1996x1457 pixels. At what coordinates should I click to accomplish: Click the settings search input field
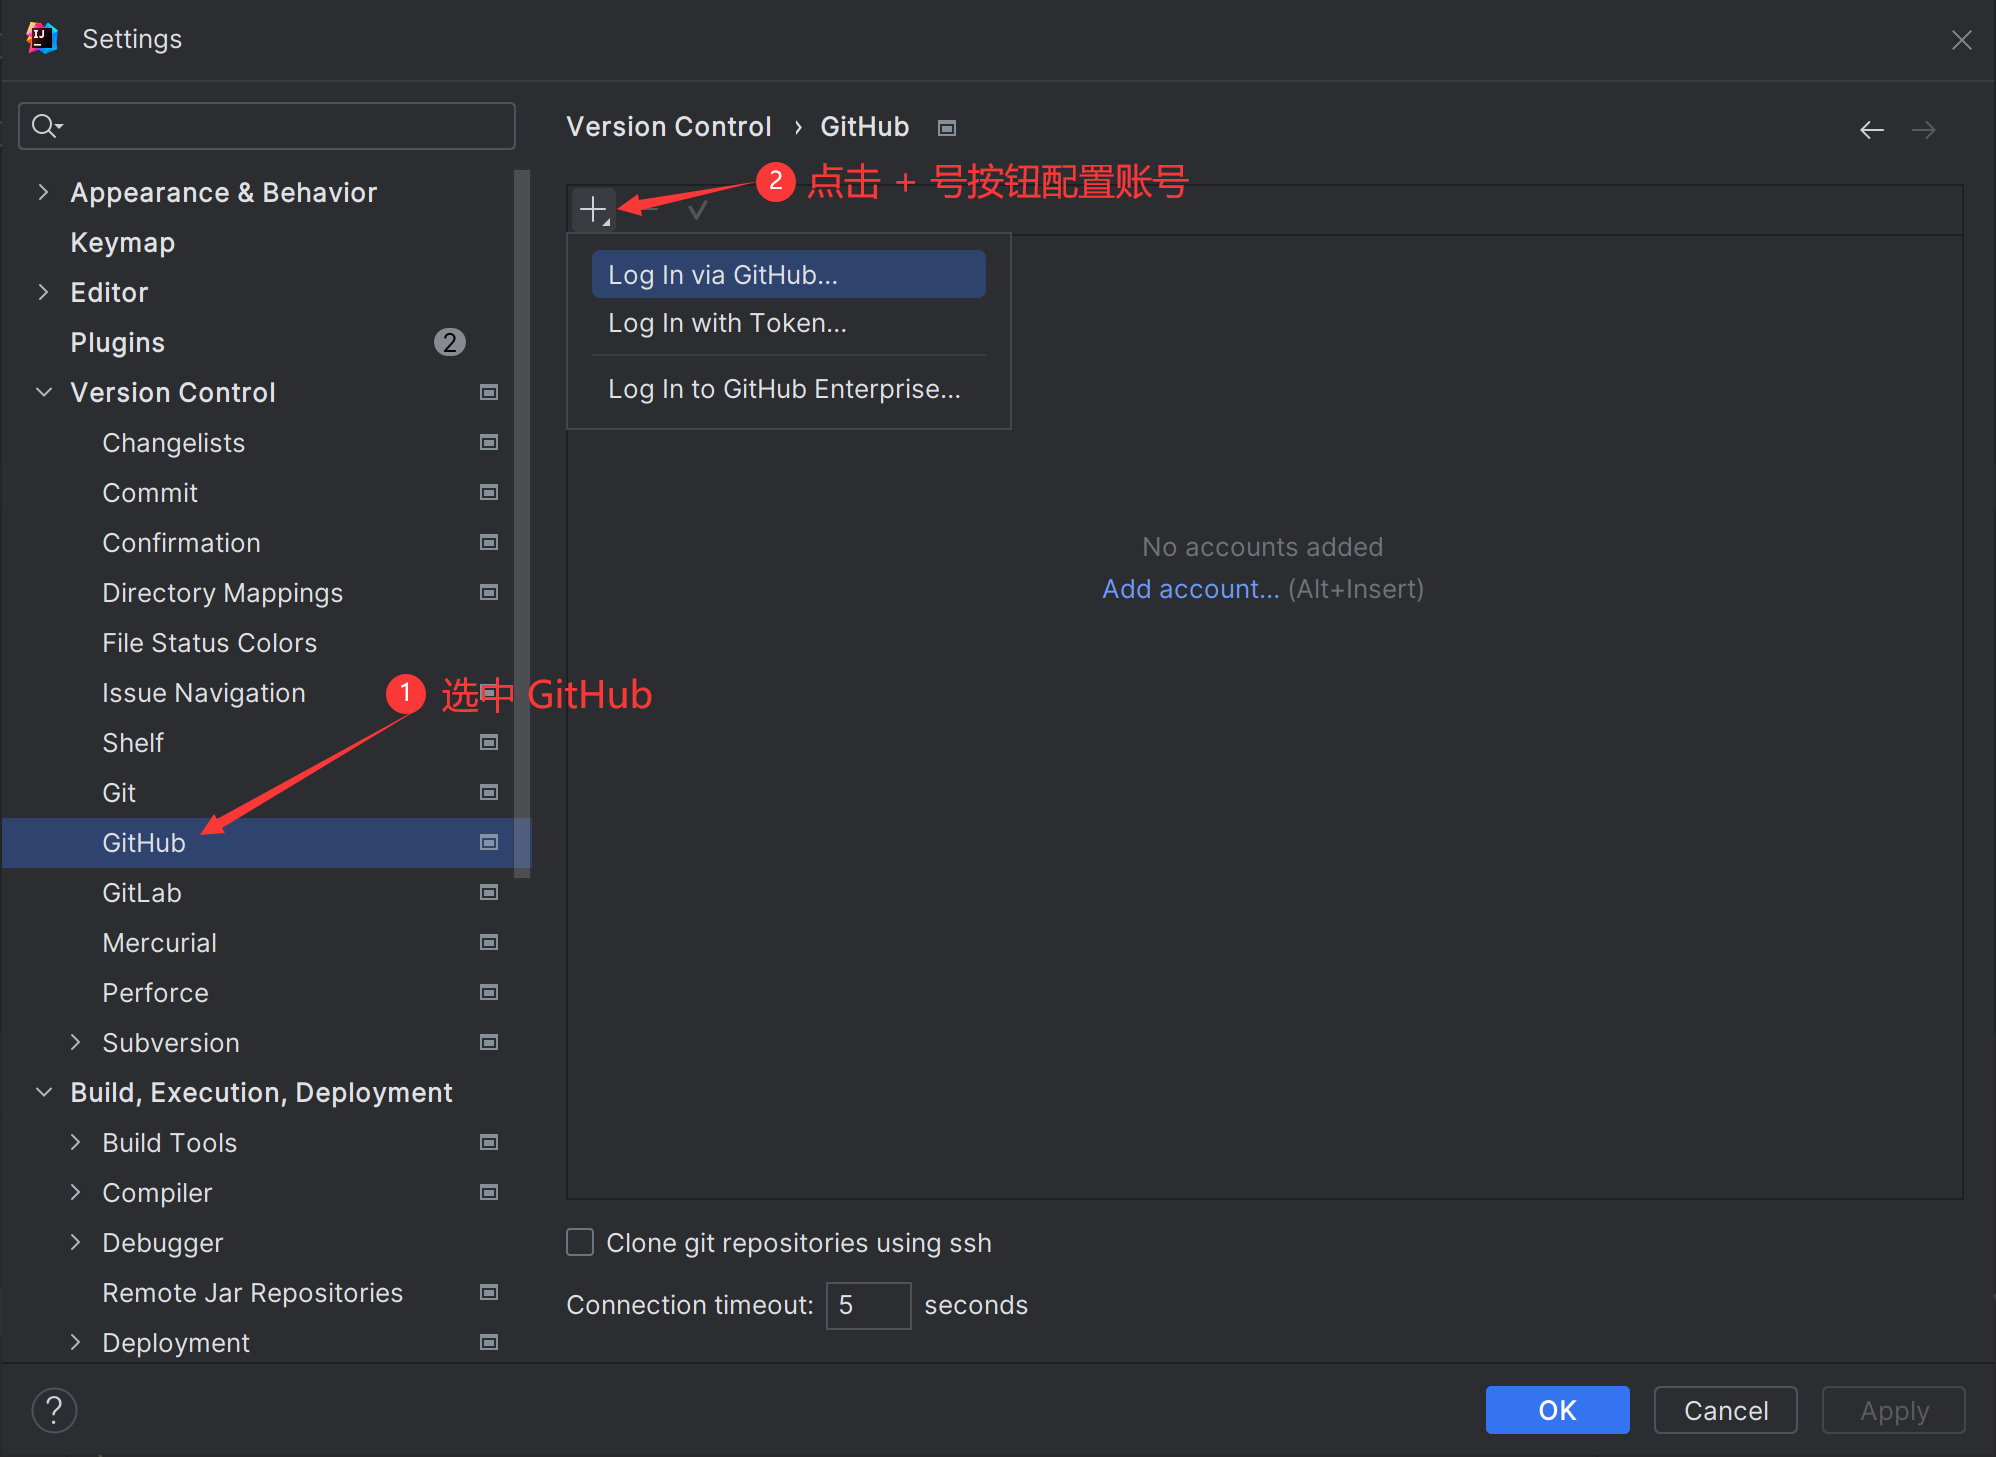[x=267, y=126]
